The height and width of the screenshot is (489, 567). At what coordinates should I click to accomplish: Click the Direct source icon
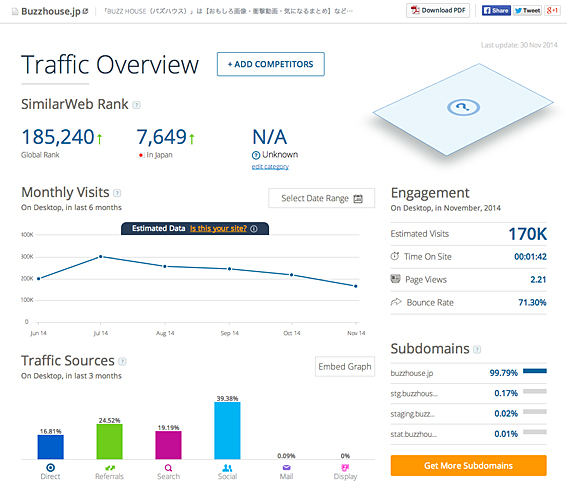coord(51,468)
